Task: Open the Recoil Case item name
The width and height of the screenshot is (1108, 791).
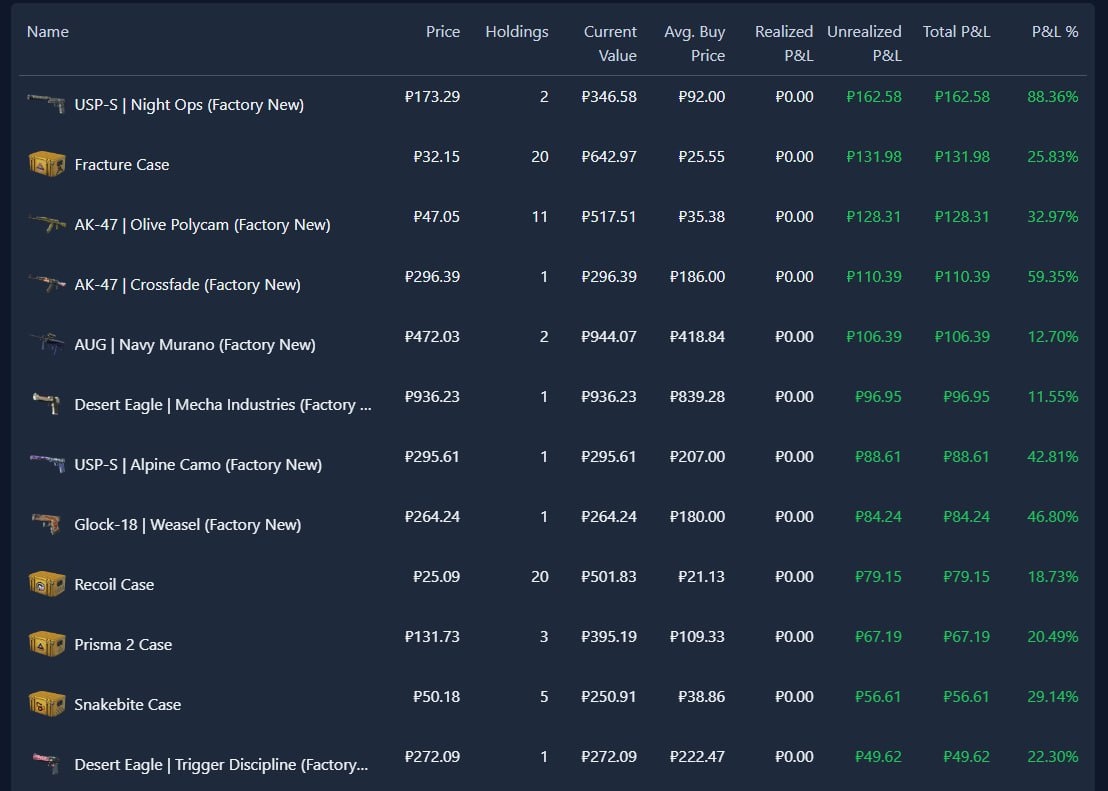Action: click(114, 585)
